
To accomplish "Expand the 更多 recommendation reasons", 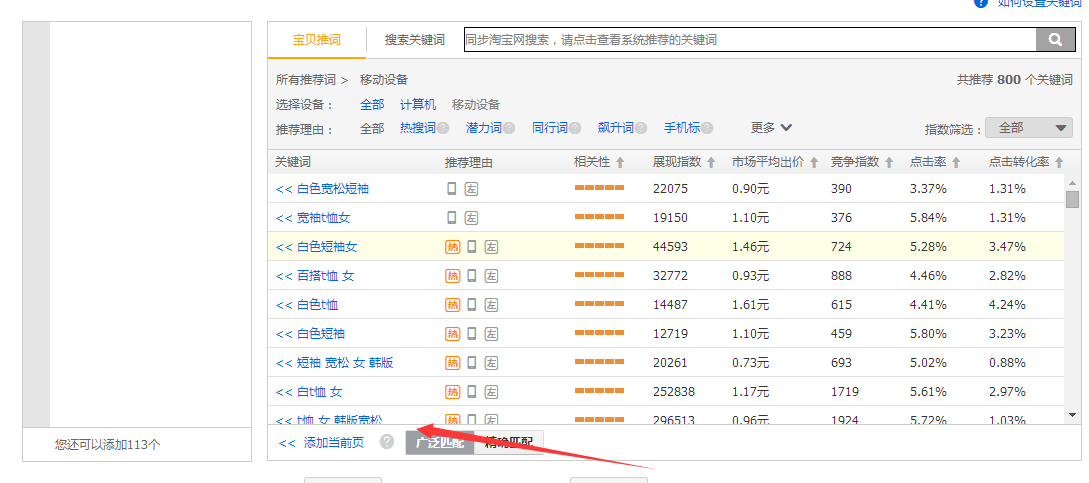I will [x=771, y=128].
